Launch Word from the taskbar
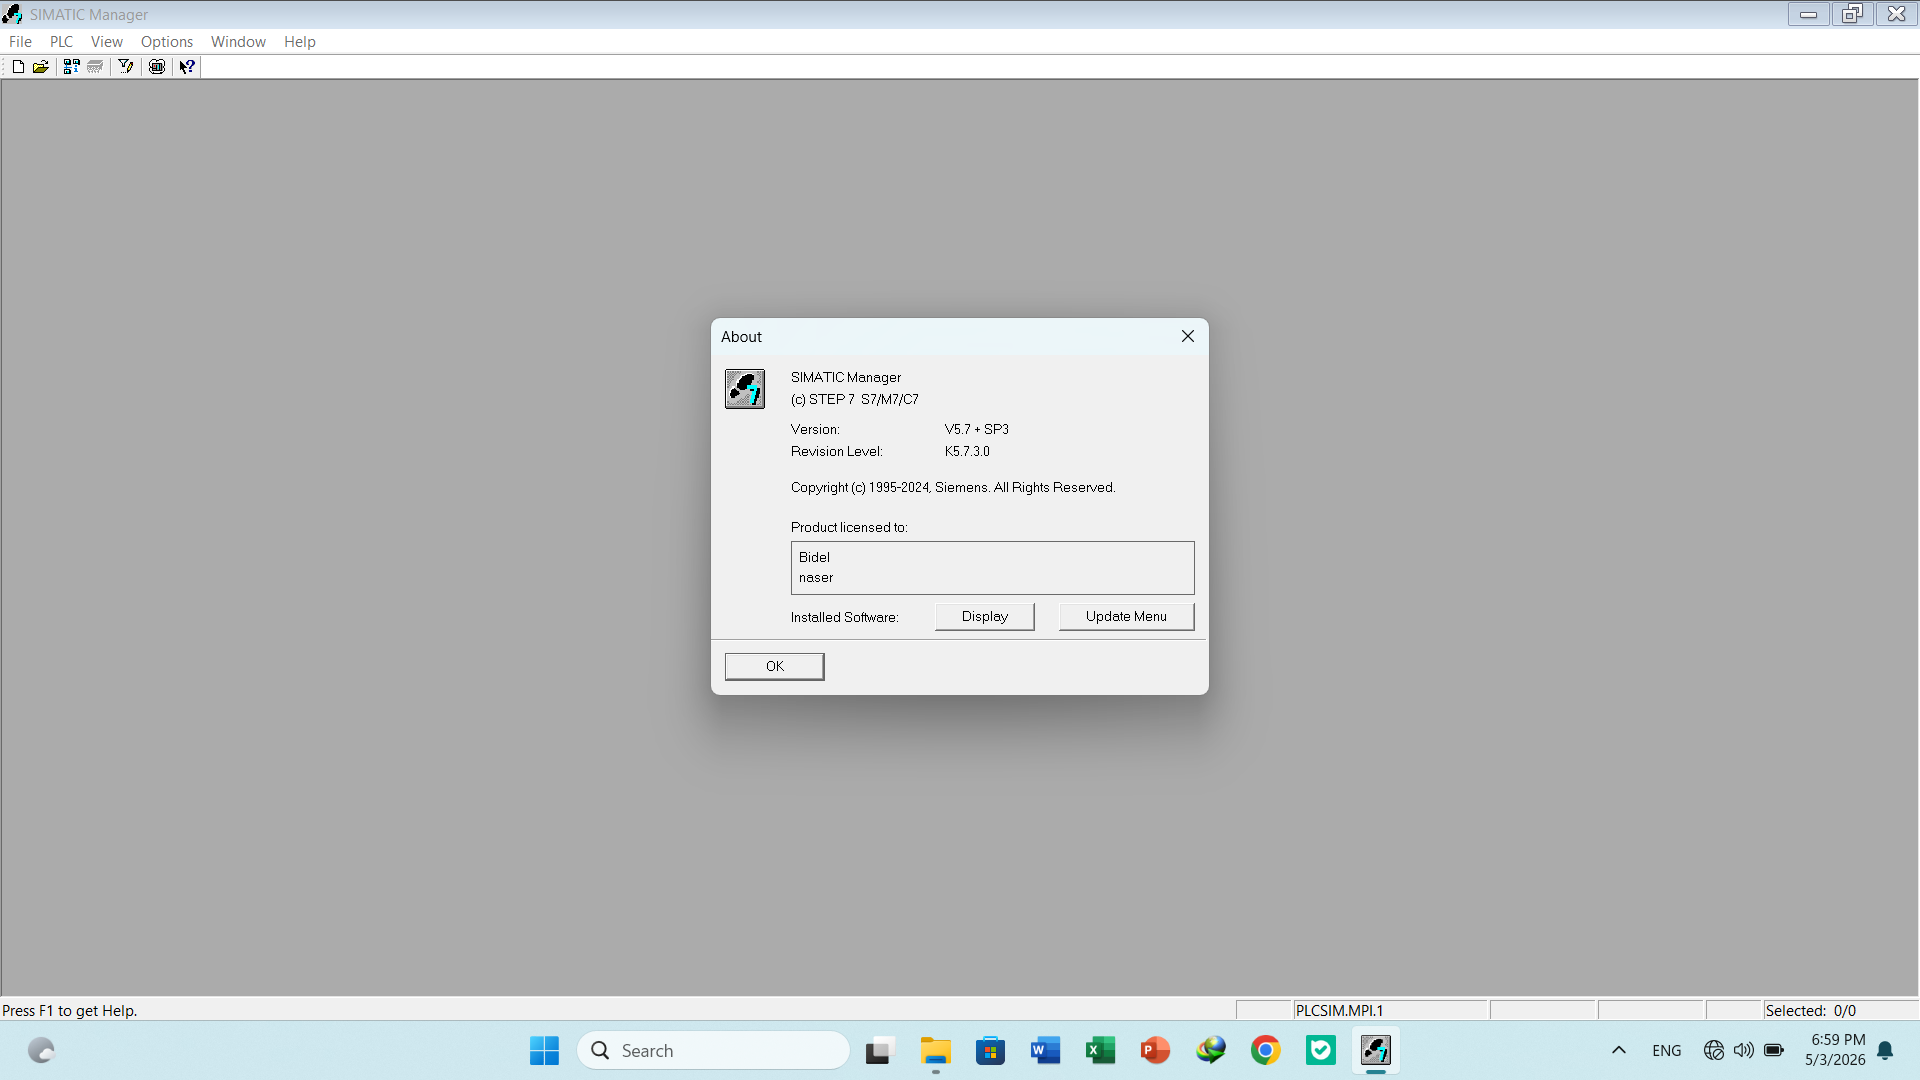This screenshot has height=1080, width=1920. [x=1046, y=1051]
